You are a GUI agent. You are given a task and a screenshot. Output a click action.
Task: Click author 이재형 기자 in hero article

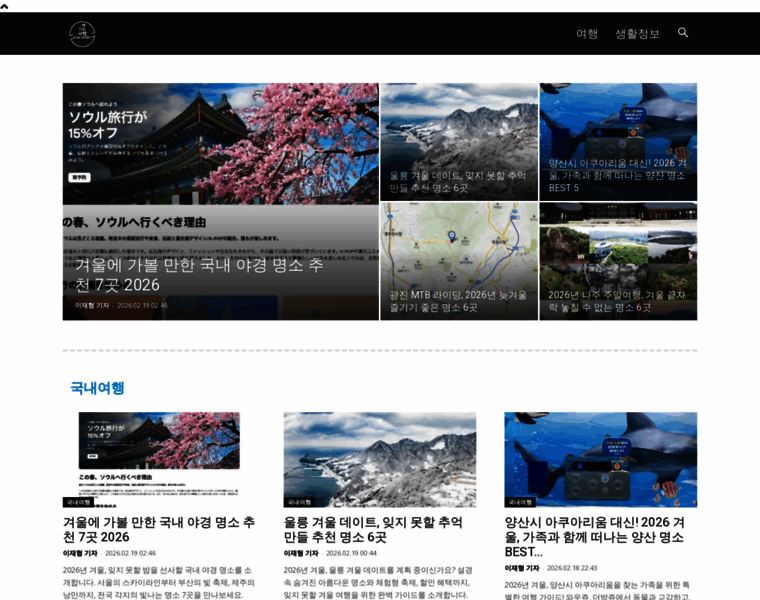tap(92, 305)
